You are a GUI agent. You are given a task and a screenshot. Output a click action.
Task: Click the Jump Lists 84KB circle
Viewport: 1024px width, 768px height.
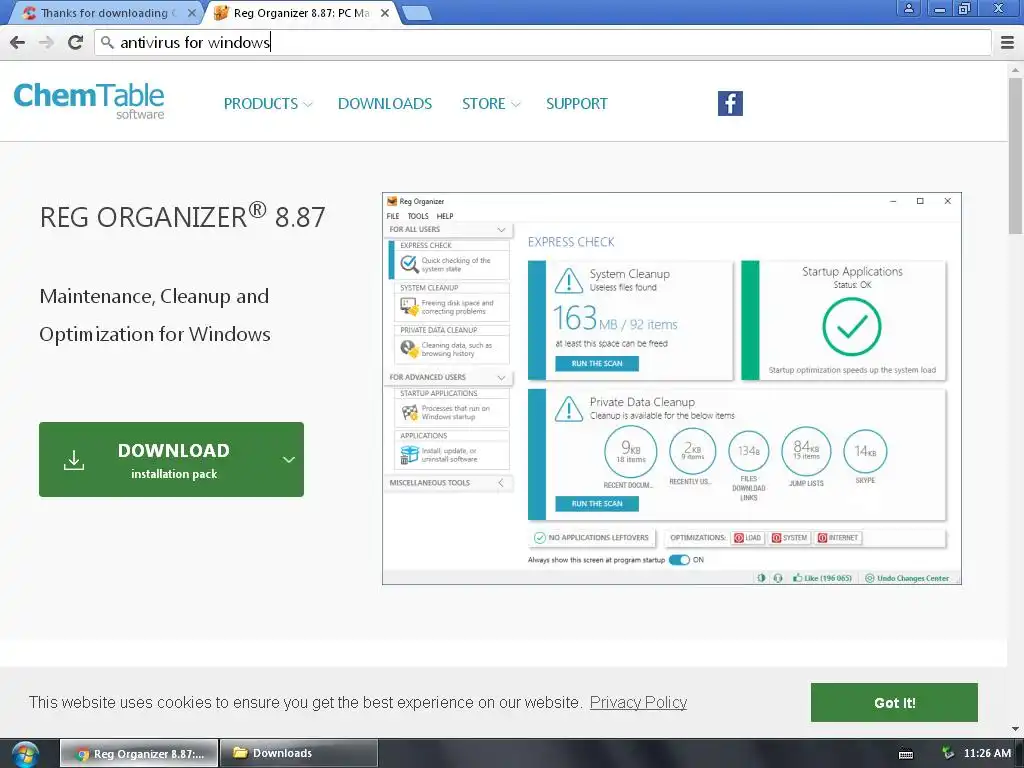tap(806, 451)
